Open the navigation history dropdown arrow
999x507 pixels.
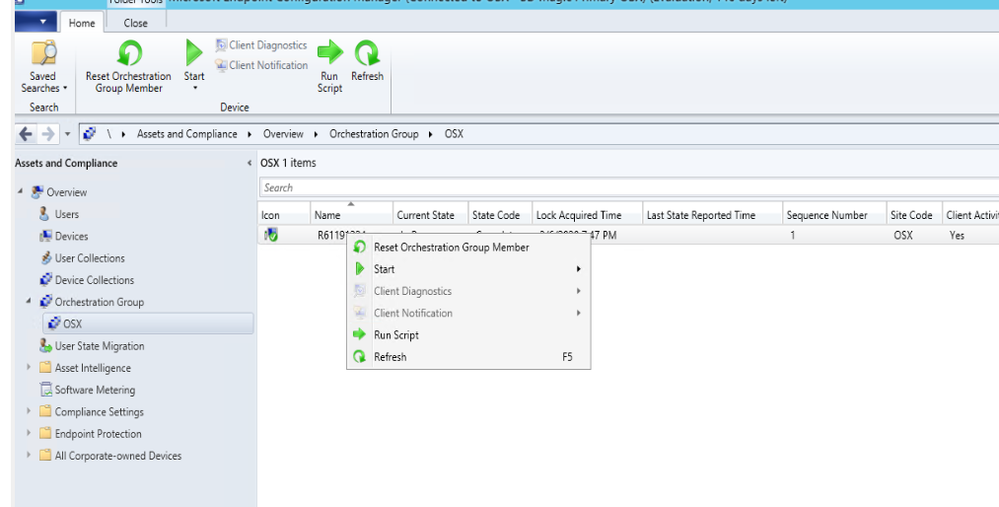tap(68, 134)
